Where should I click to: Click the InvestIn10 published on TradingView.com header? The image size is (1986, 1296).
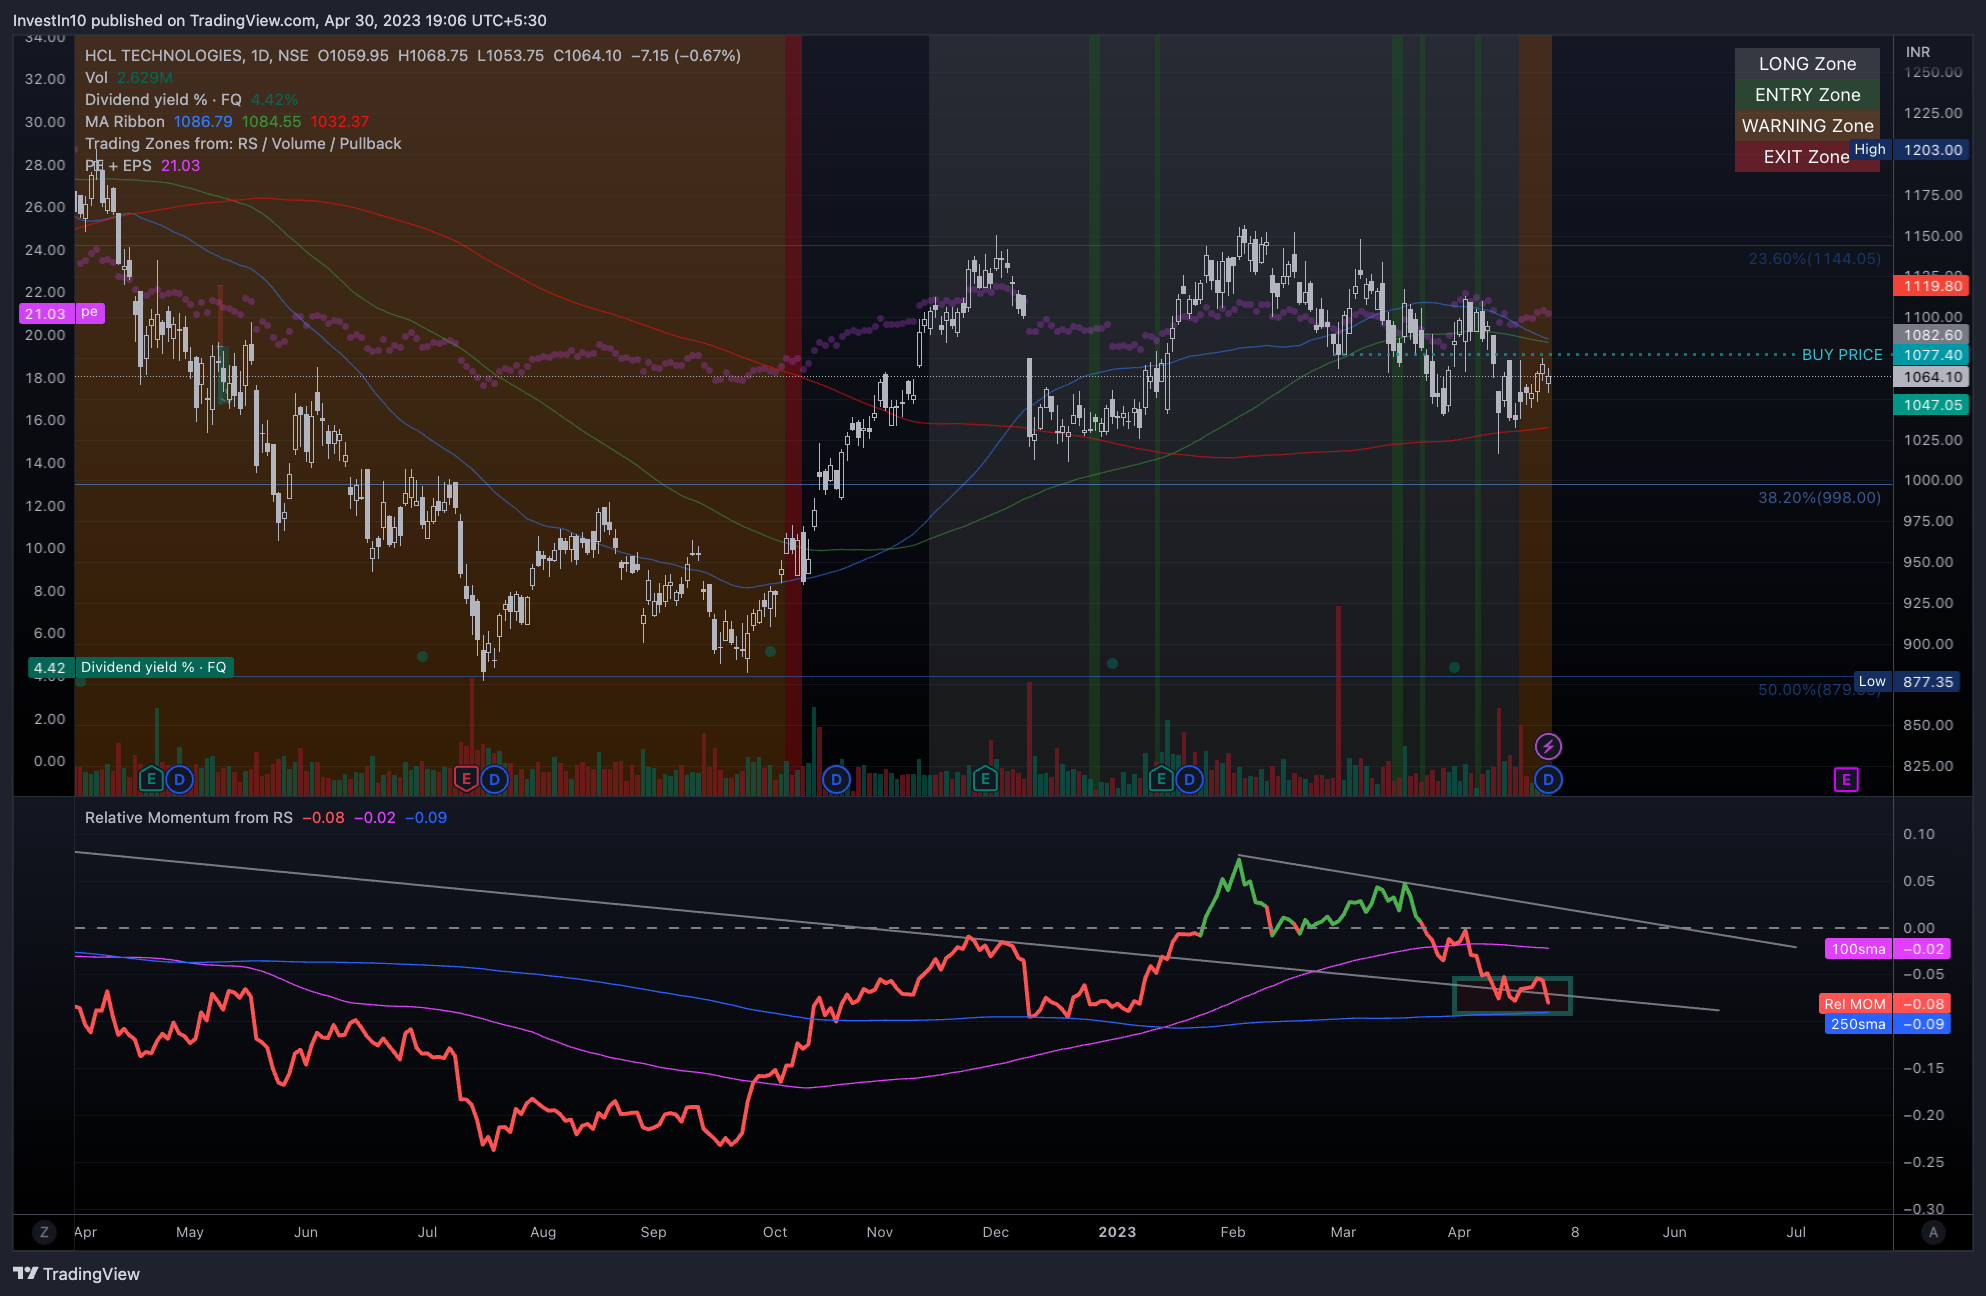(x=279, y=20)
